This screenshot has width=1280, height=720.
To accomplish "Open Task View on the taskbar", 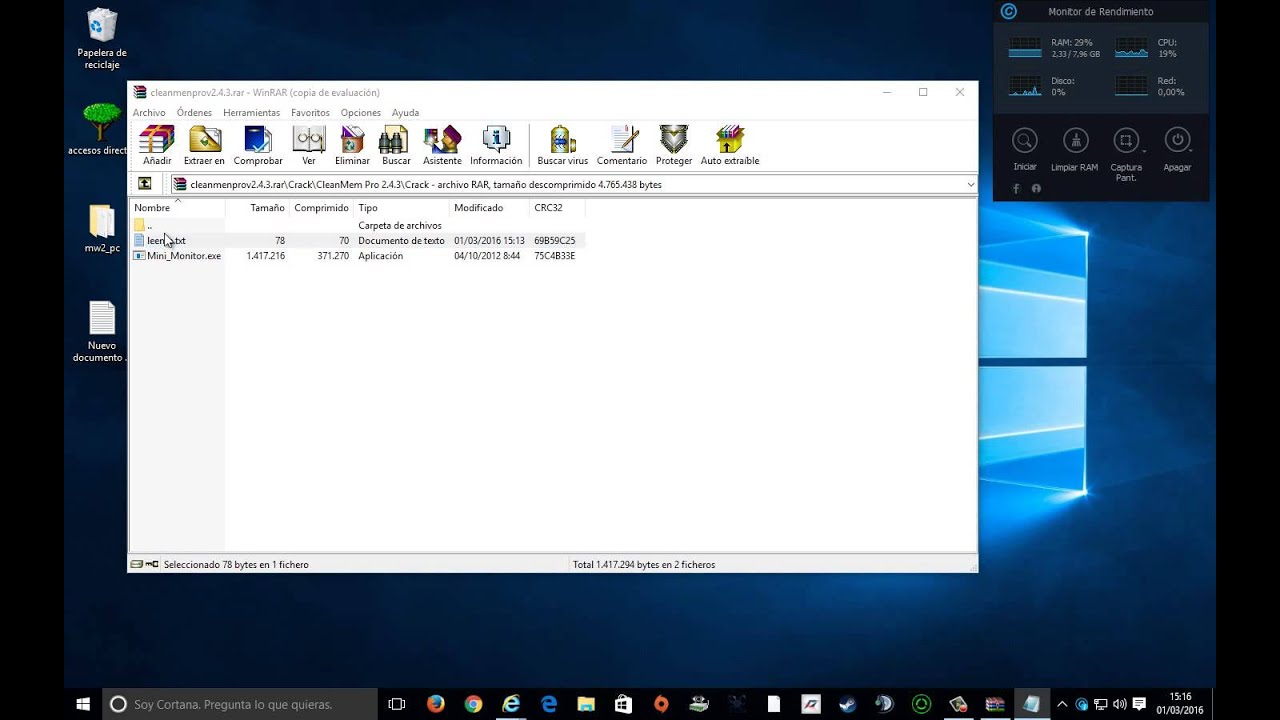I will [397, 704].
